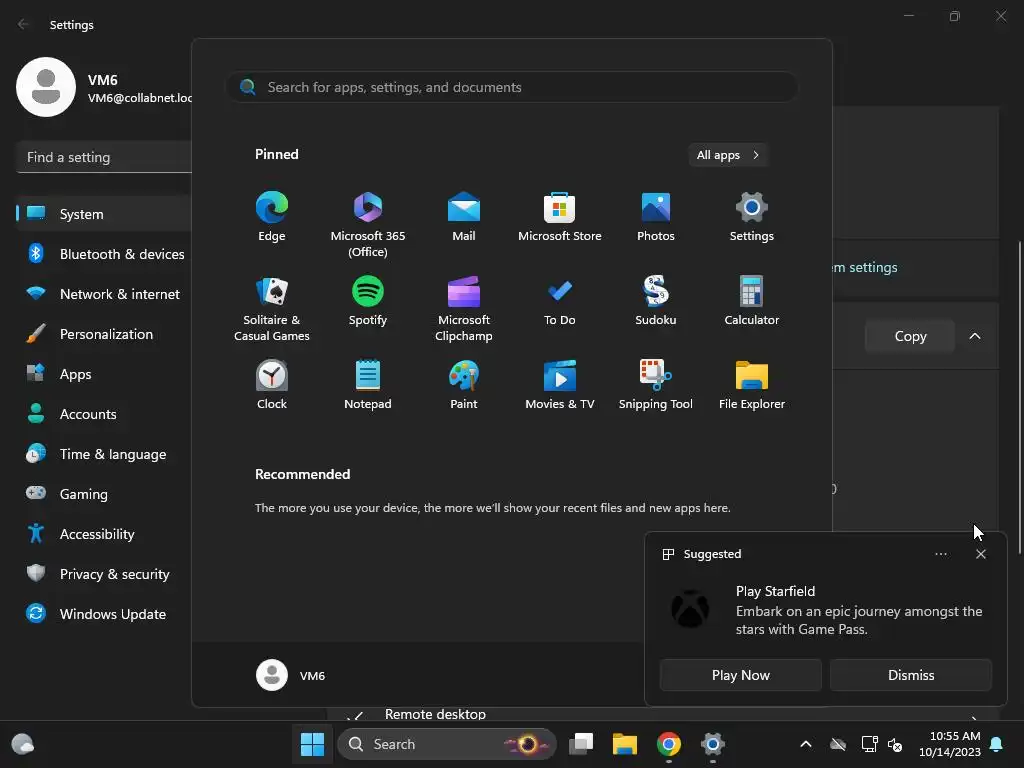This screenshot has width=1024, height=768.
Task: Click the Windows Start button on taskbar
Action: click(312, 744)
